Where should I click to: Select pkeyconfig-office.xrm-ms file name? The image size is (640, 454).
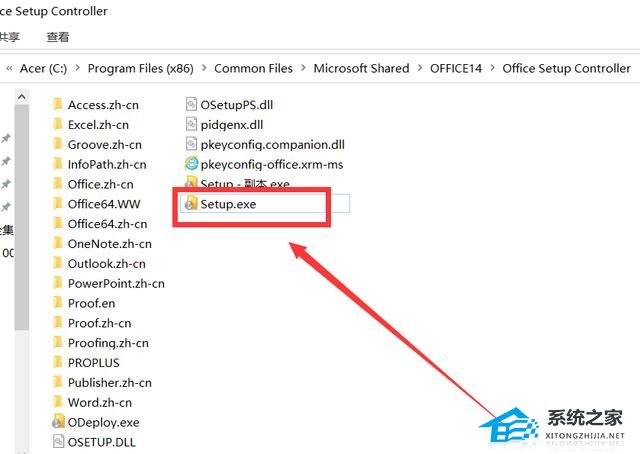[272, 165]
